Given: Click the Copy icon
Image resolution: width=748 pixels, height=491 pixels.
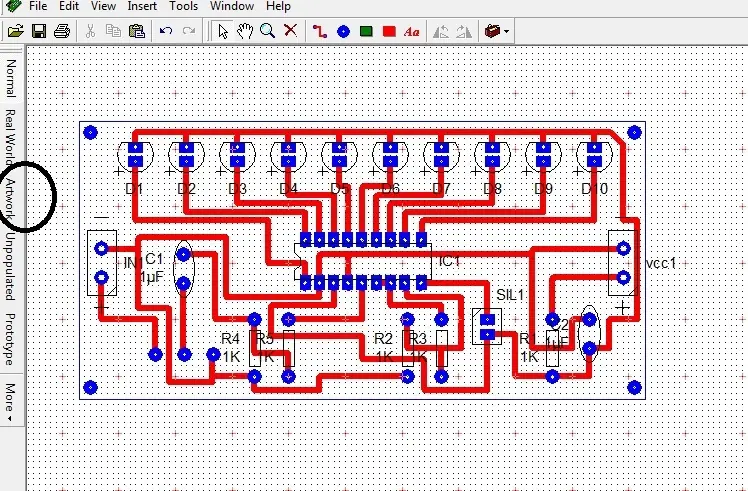Looking at the screenshot, I should point(113,31).
